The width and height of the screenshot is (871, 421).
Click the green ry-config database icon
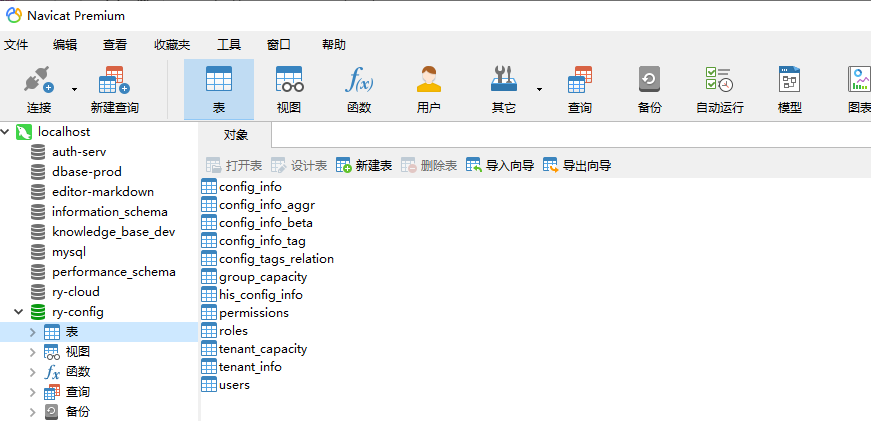(38, 312)
